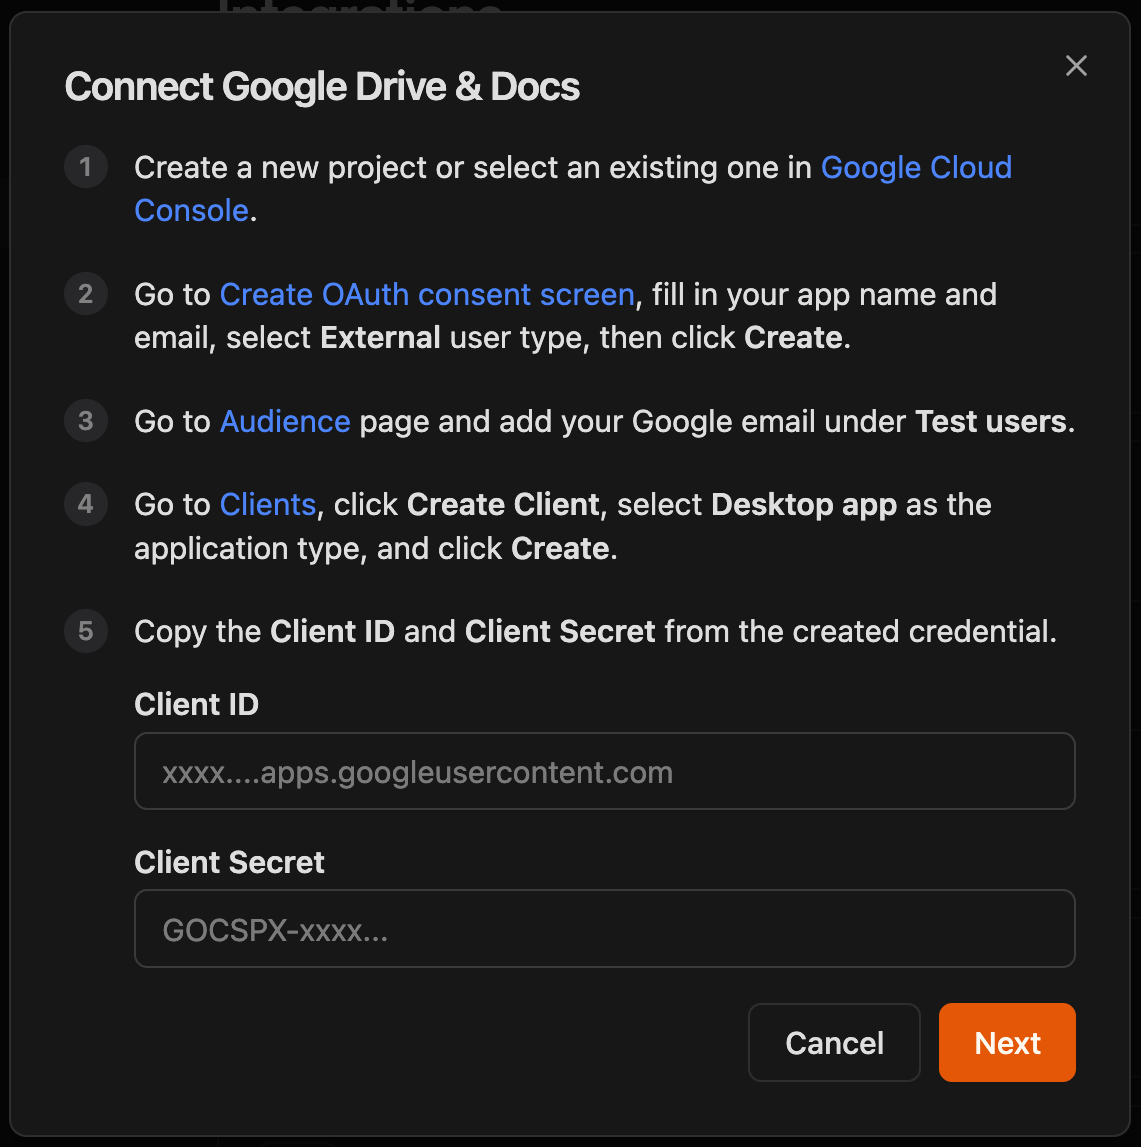Image resolution: width=1141 pixels, height=1147 pixels.
Task: Open the Audience page link
Action: [x=285, y=422]
